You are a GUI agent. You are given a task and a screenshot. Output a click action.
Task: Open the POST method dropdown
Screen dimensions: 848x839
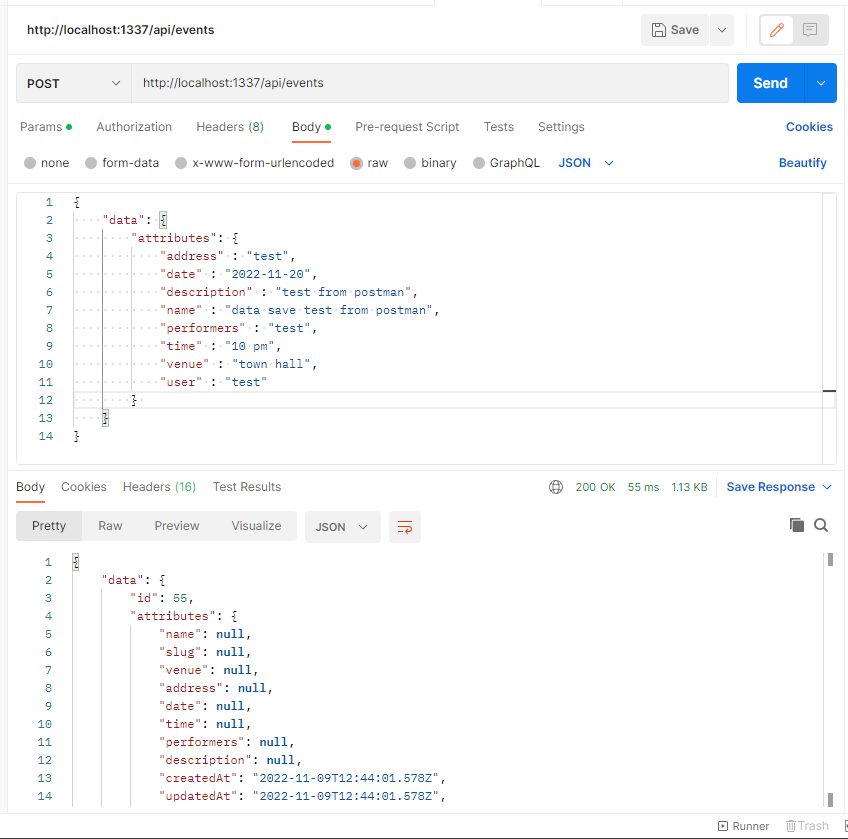73,84
